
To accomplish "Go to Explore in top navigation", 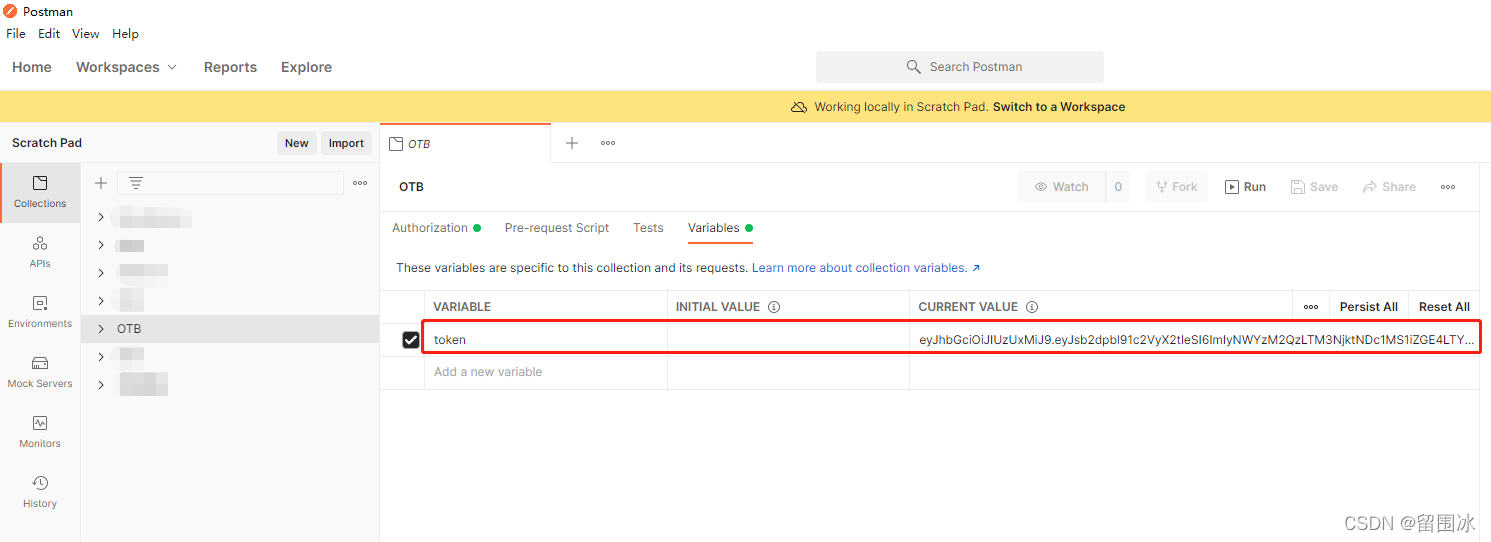I will (x=306, y=67).
